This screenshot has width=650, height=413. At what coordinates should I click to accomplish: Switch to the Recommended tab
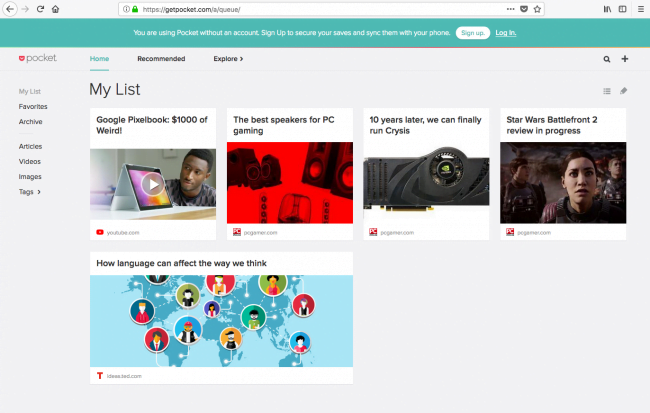(x=161, y=59)
